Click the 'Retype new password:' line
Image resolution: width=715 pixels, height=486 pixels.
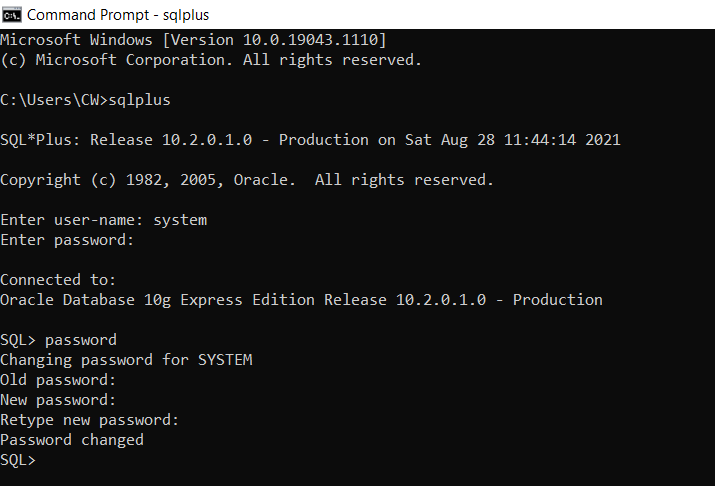[x=89, y=420]
